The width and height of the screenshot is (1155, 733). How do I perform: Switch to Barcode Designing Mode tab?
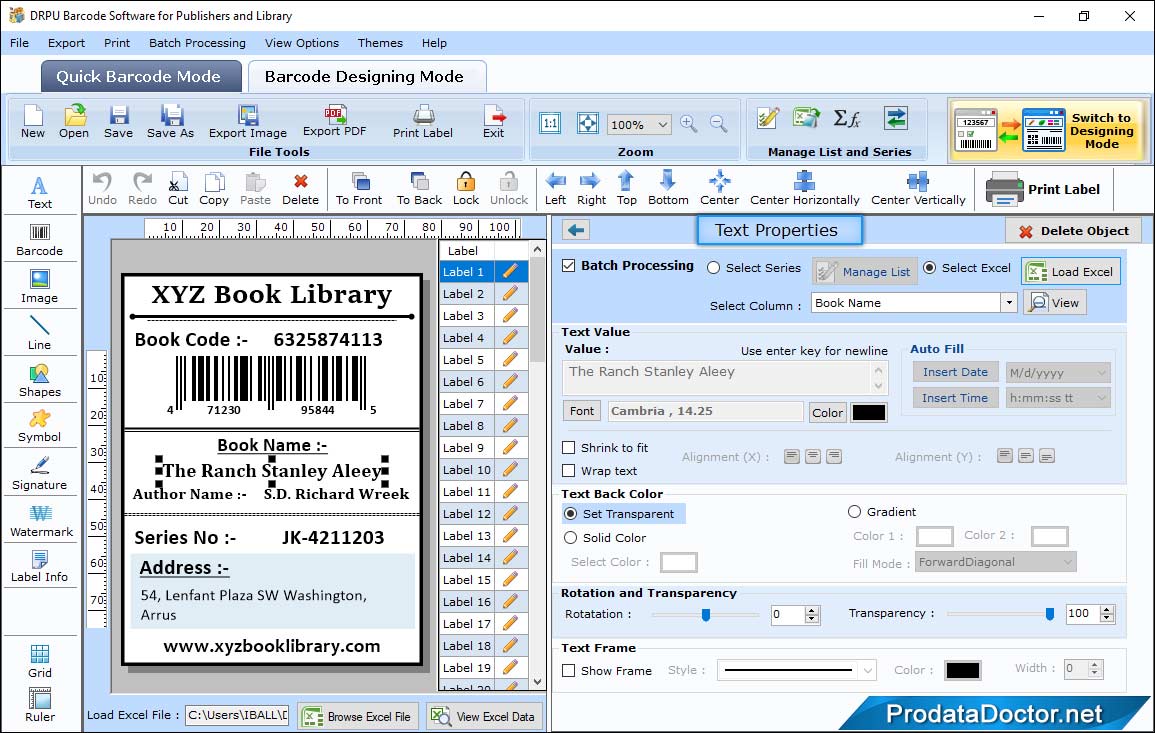366,77
